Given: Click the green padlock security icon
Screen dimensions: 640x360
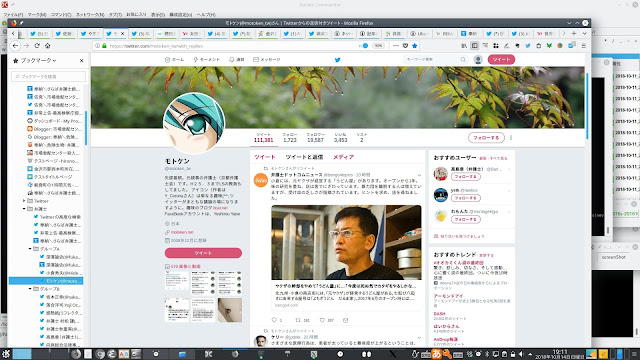Looking at the screenshot, I should pyautogui.click(x=104, y=46).
